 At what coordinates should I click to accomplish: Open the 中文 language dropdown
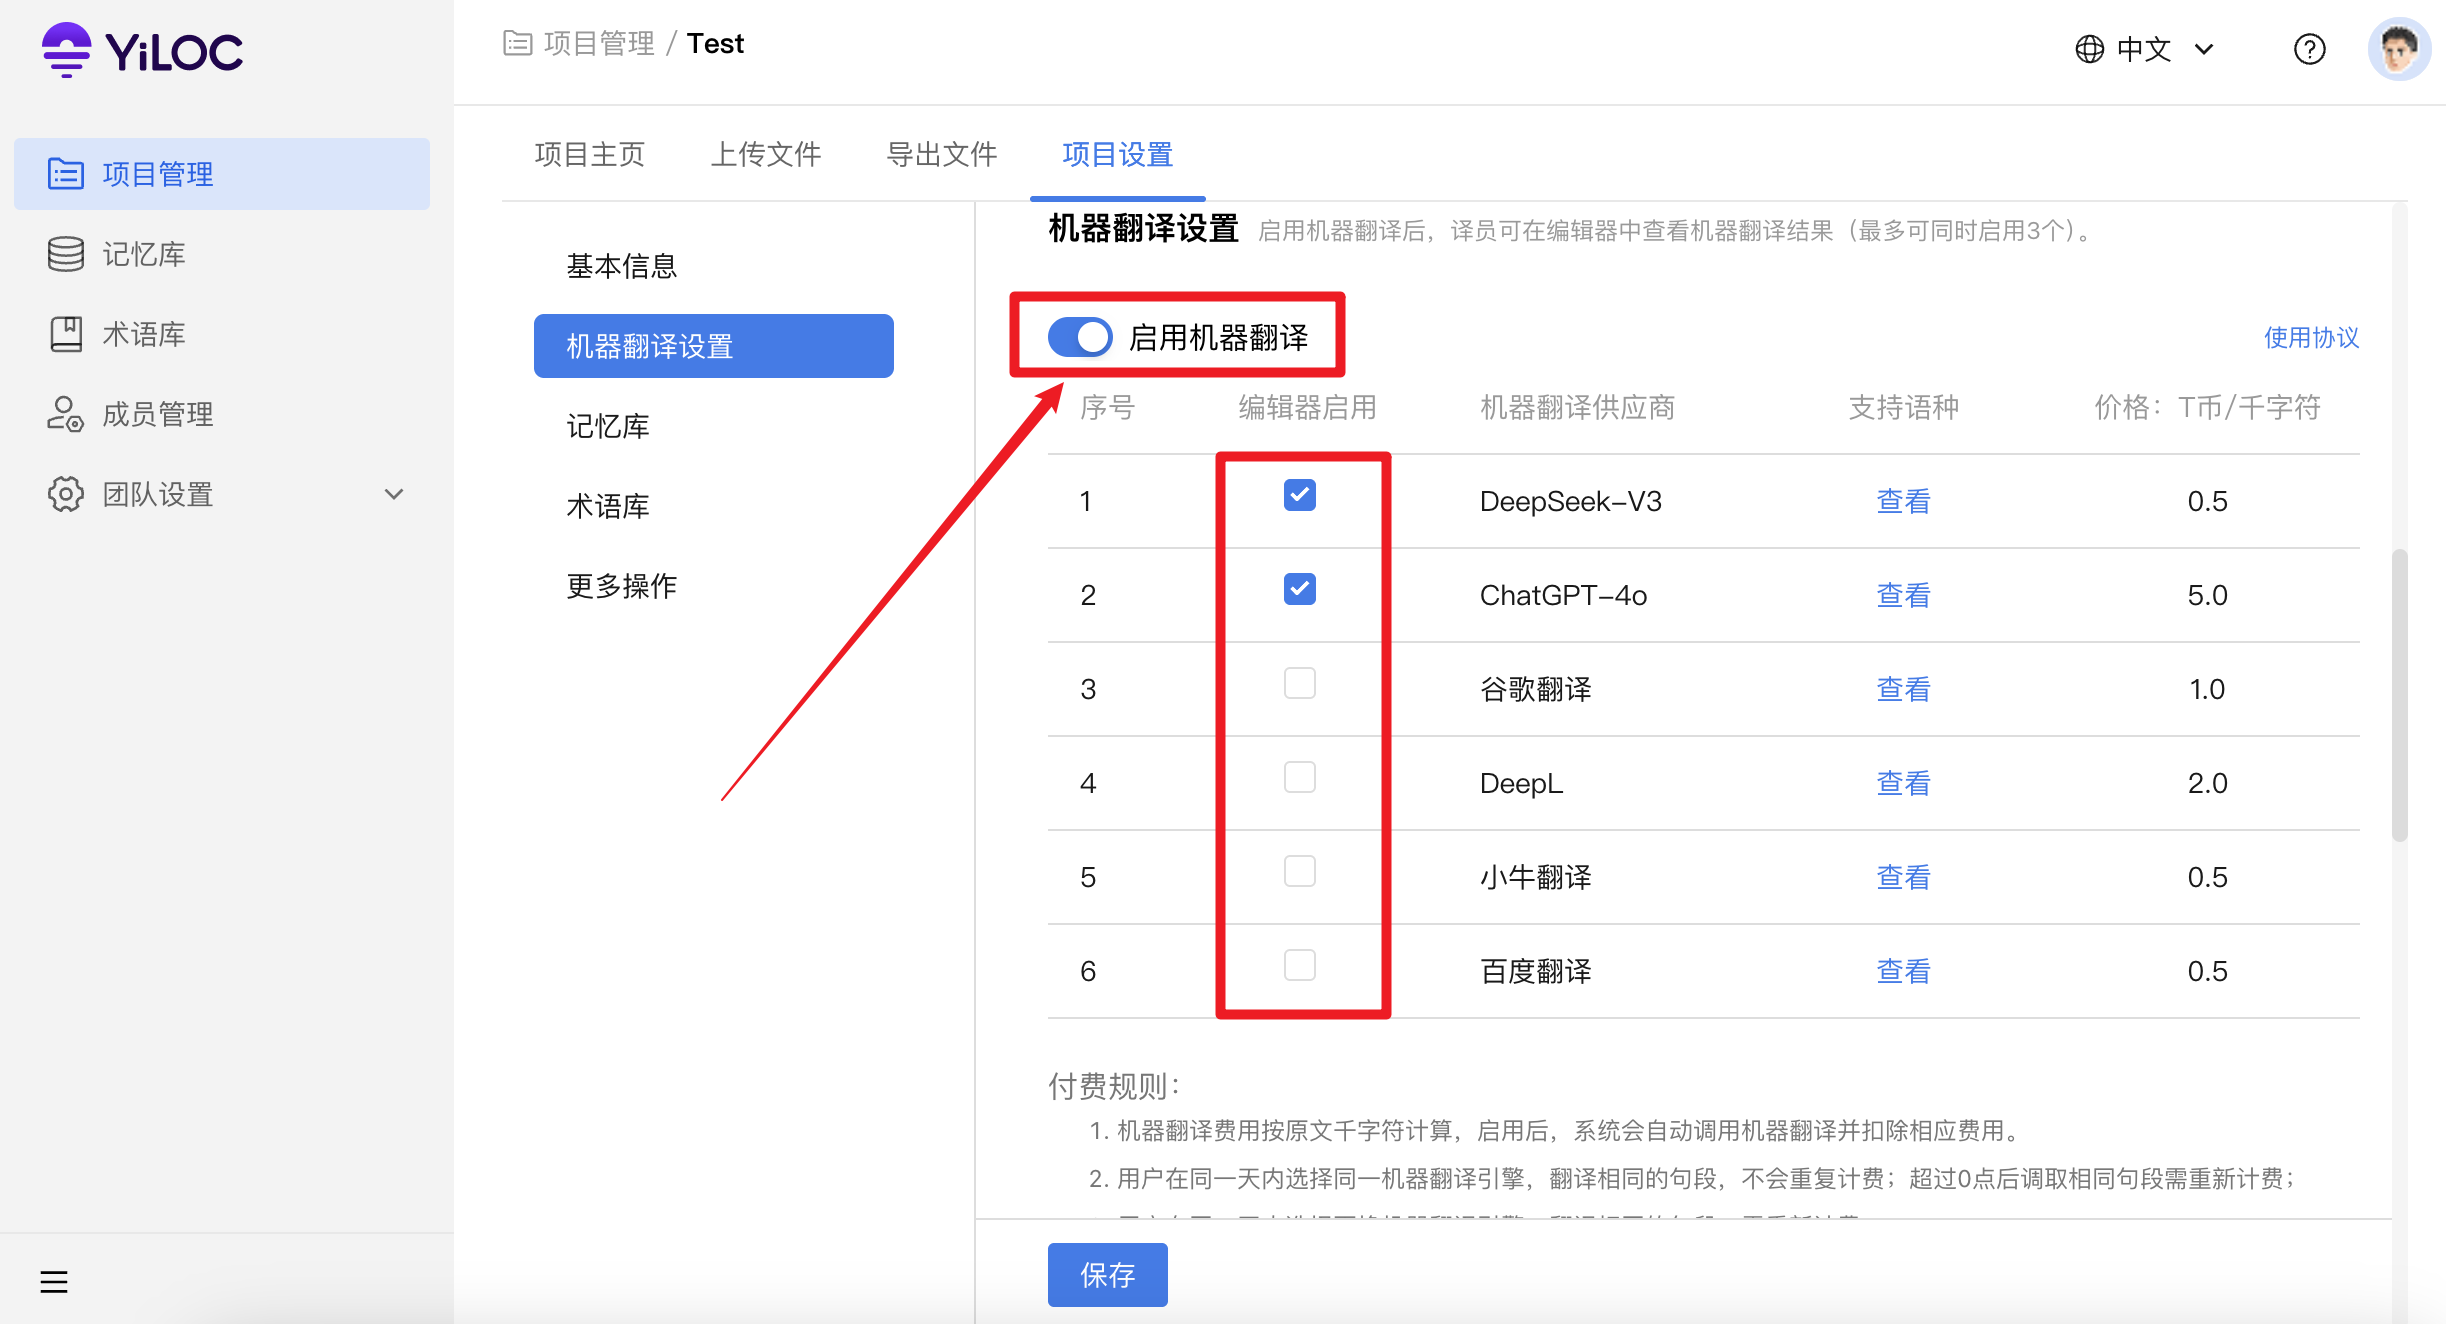tap(2146, 49)
